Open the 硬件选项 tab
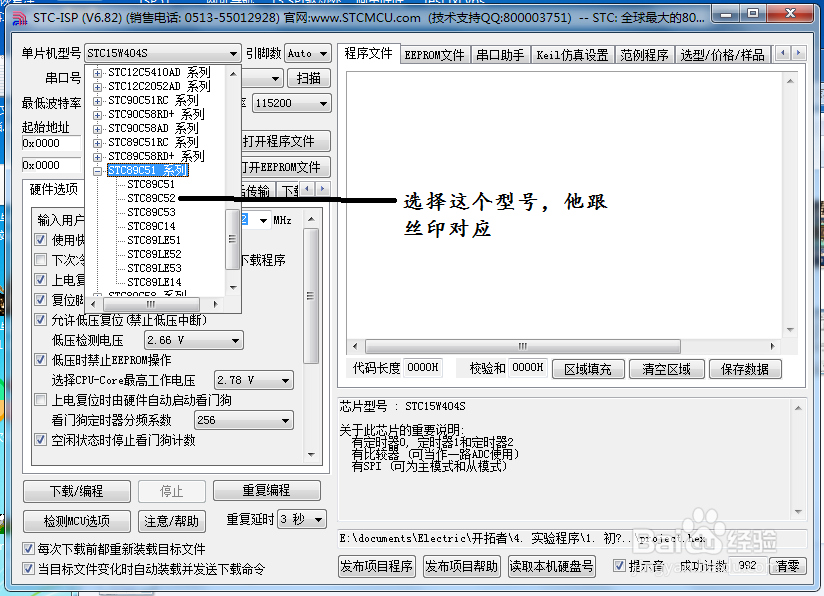Screen dimensions: 824x596 coord(54,189)
